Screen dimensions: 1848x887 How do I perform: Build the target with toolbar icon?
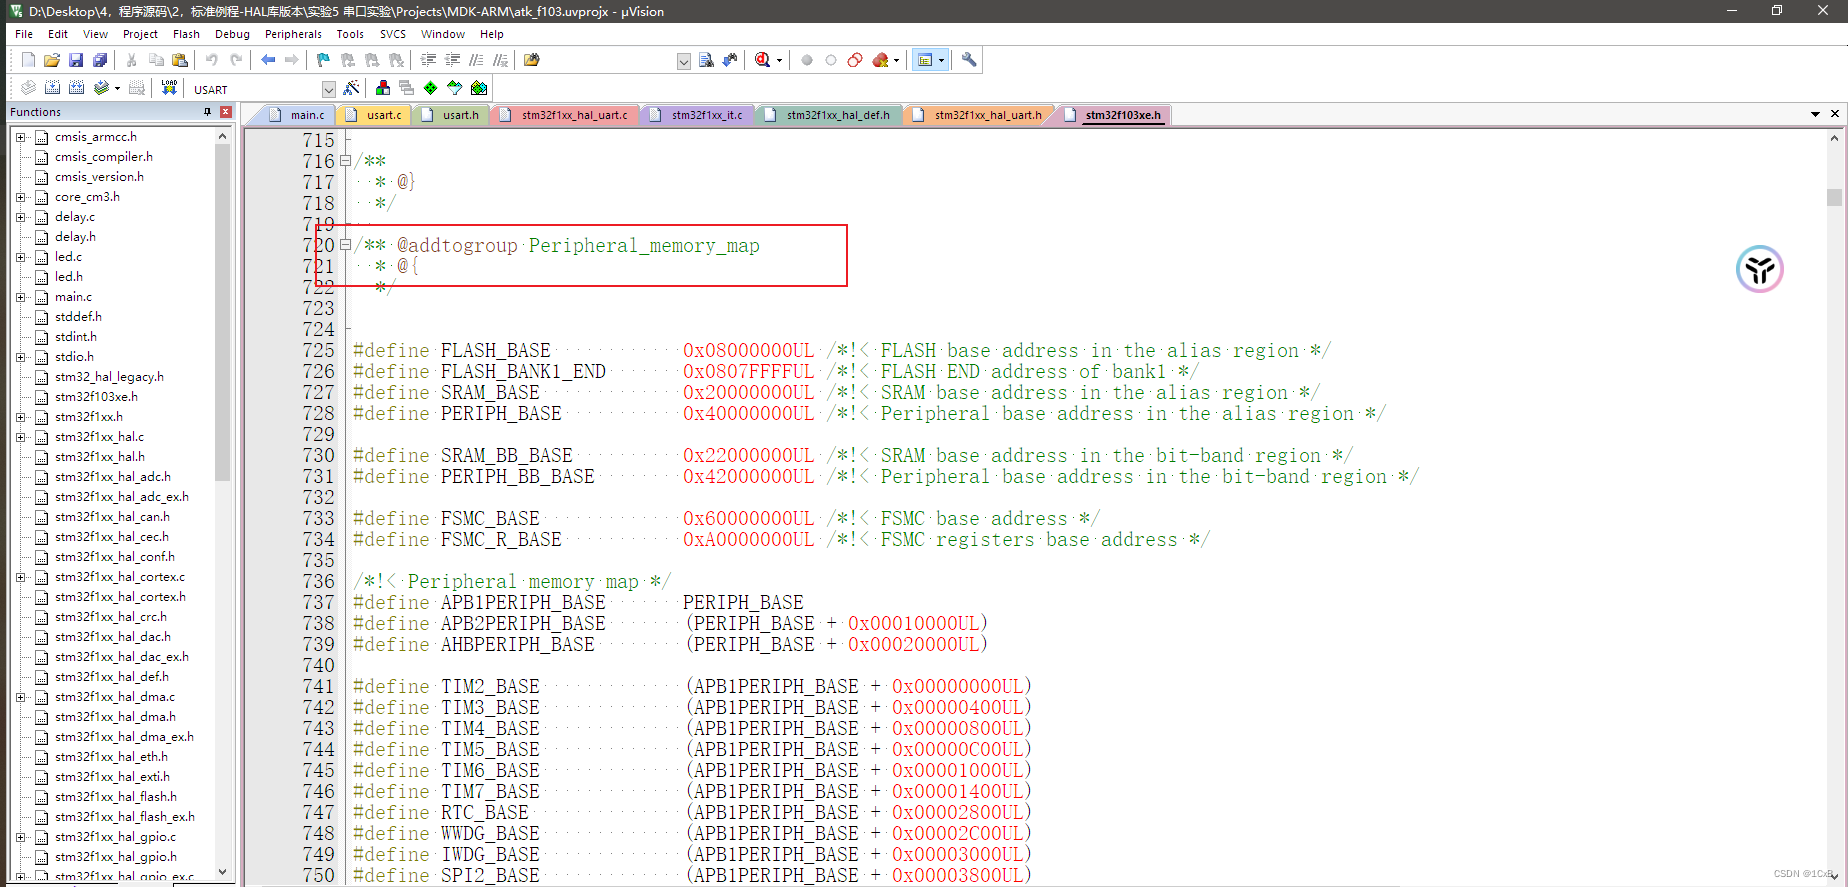[52, 88]
